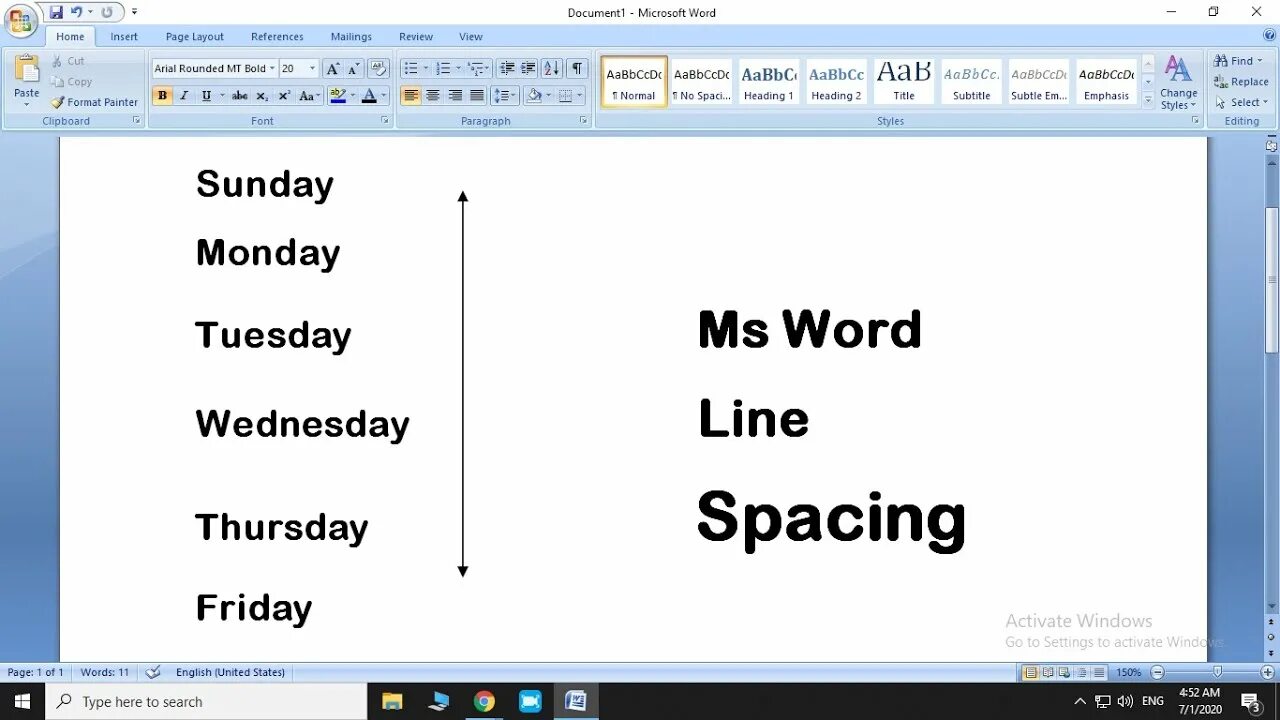Viewport: 1280px width, 720px height.
Task: Apply bullet list formatting
Action: click(410, 68)
